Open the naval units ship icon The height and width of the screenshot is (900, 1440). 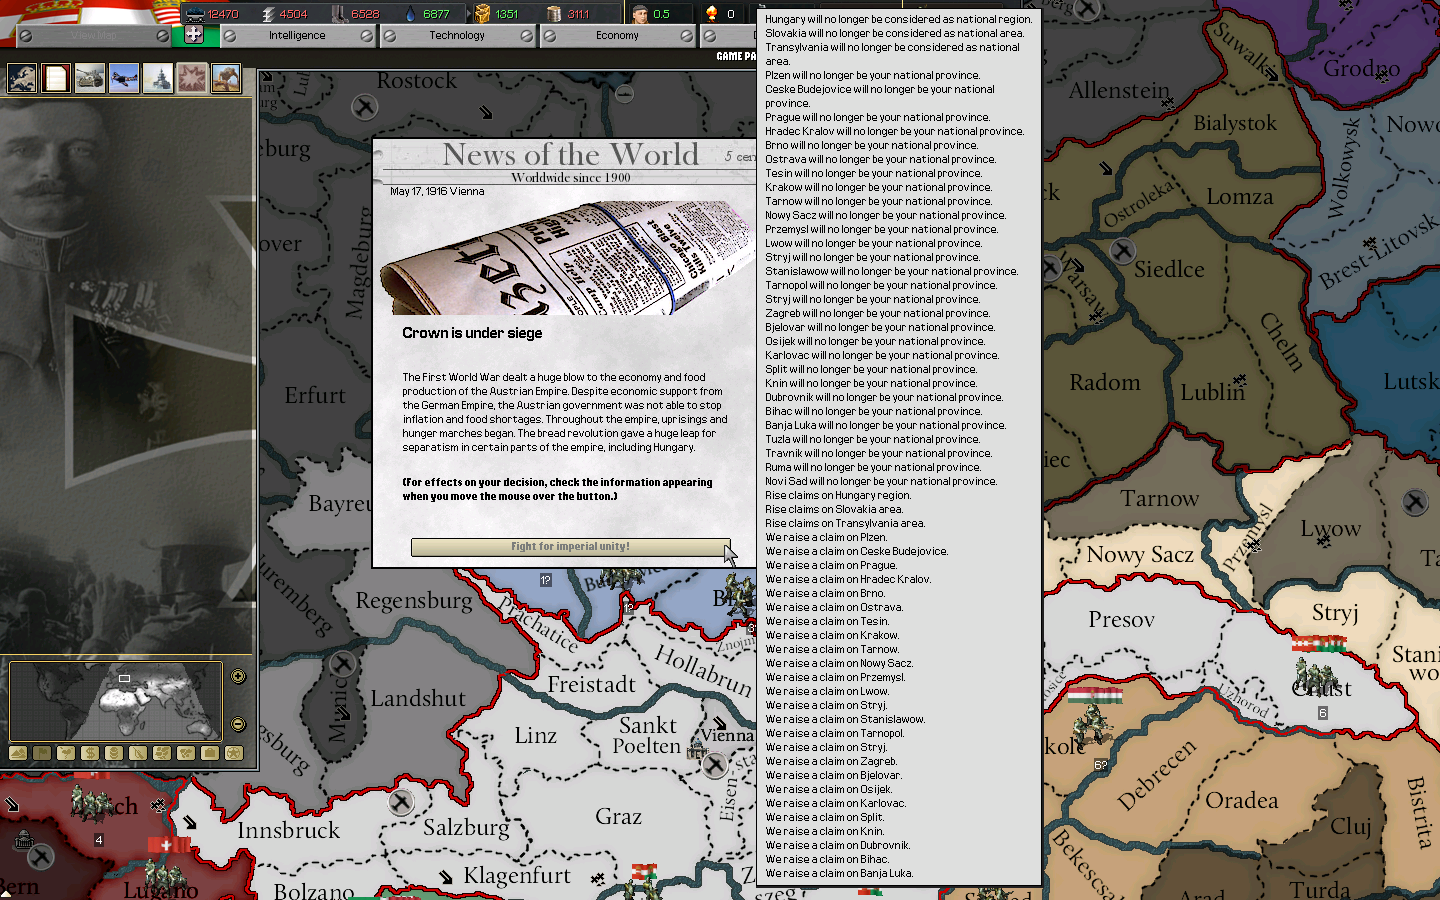point(158,78)
